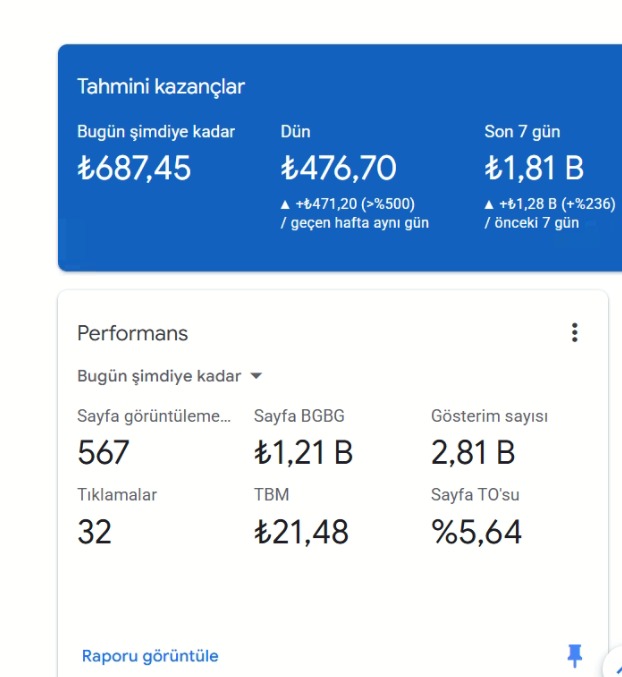Viewport: 622px width, 677px height.
Task: Expand the 'Bugün şimdiye kadar' period dropdown
Action: pyautogui.click(x=170, y=376)
